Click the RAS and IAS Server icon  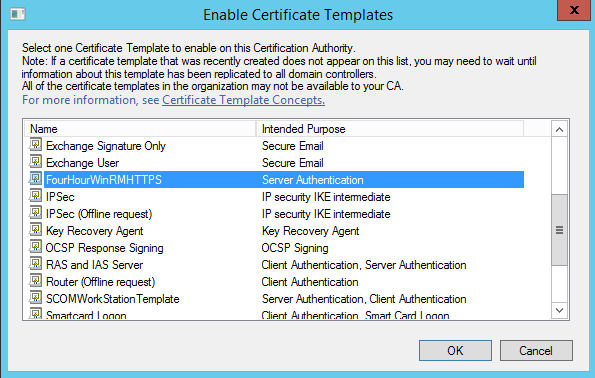[36, 264]
